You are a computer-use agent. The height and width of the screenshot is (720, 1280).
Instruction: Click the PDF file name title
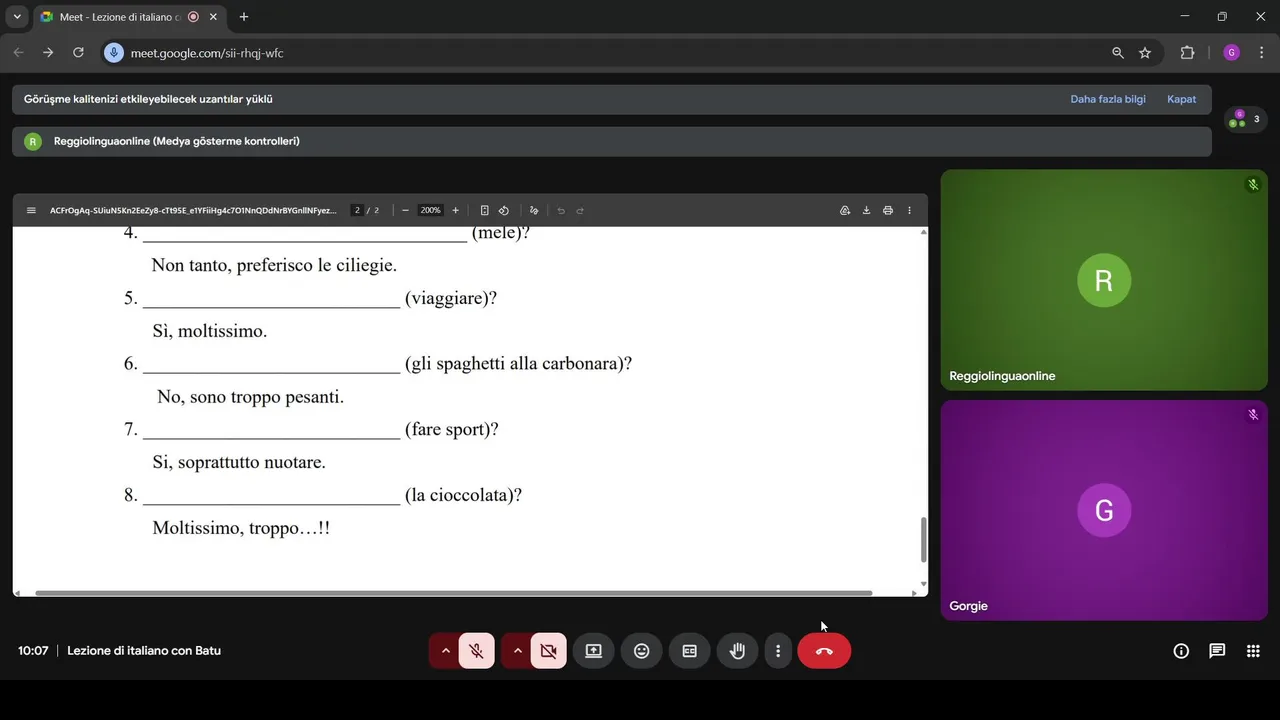pyautogui.click(x=194, y=211)
